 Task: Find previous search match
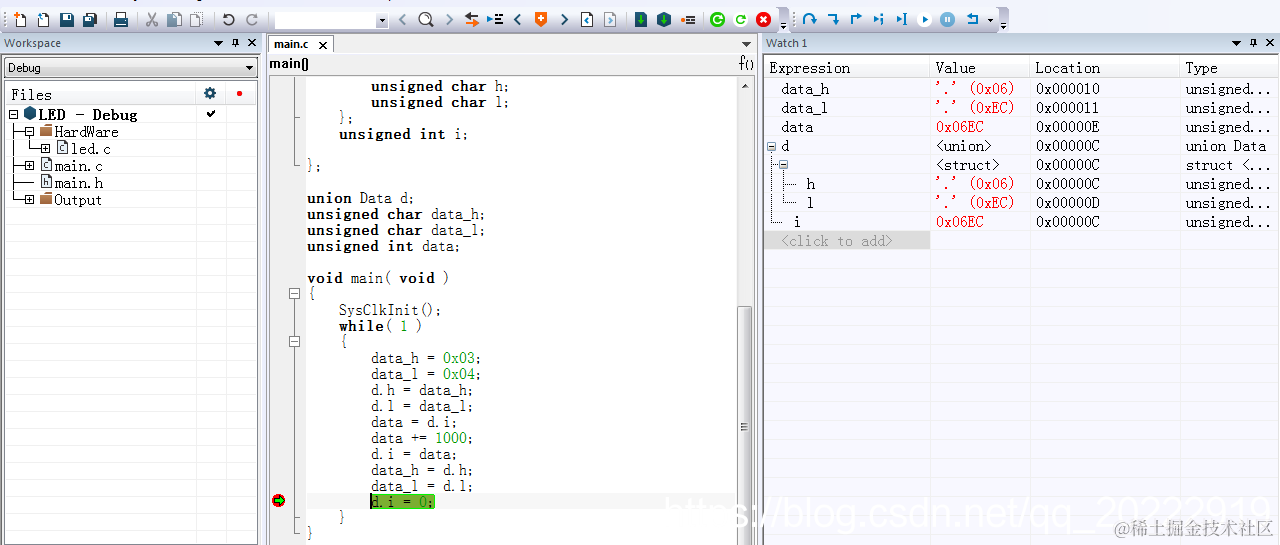click(x=402, y=20)
